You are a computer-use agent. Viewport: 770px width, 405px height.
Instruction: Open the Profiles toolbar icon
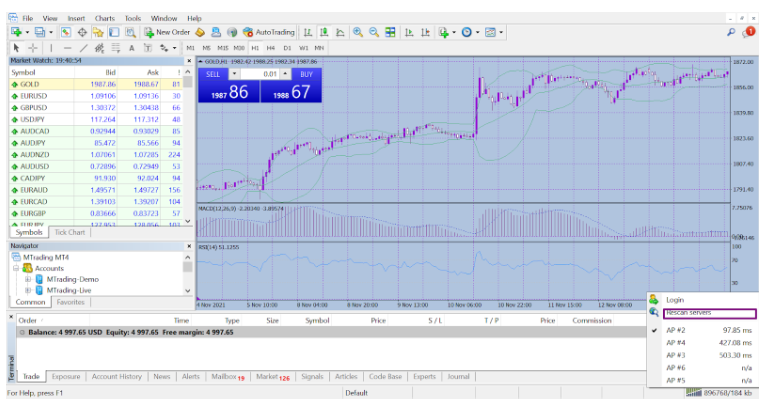coord(40,32)
